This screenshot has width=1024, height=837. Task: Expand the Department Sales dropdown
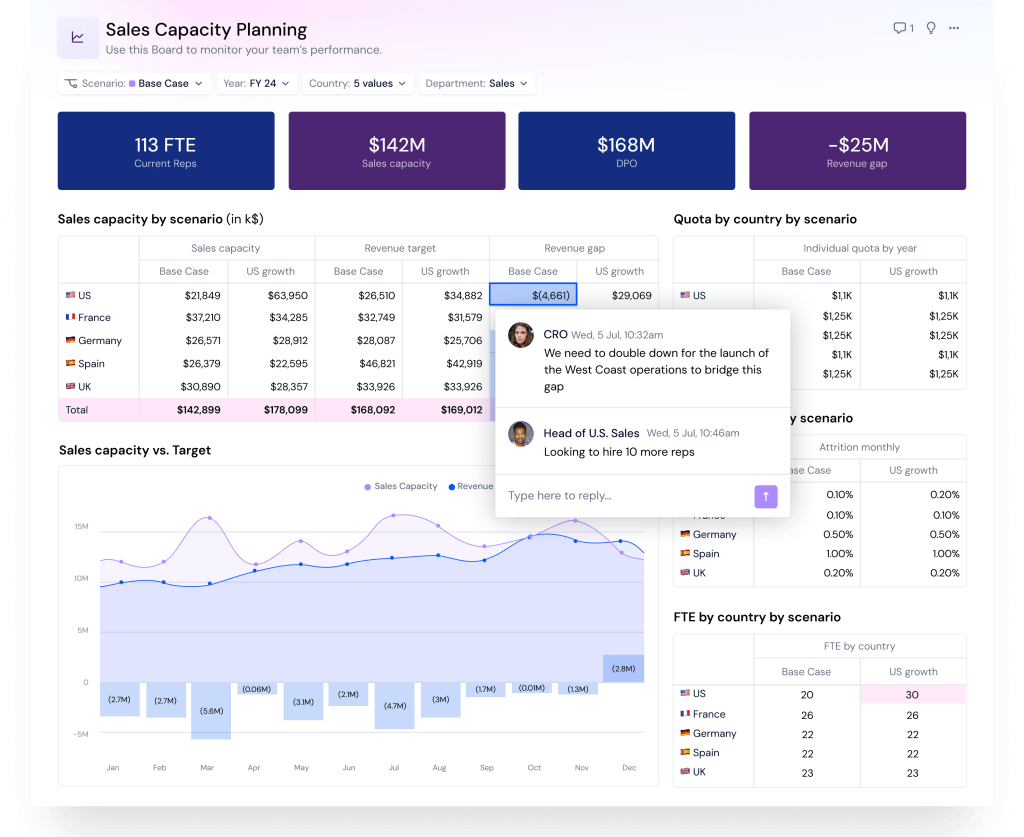[476, 84]
